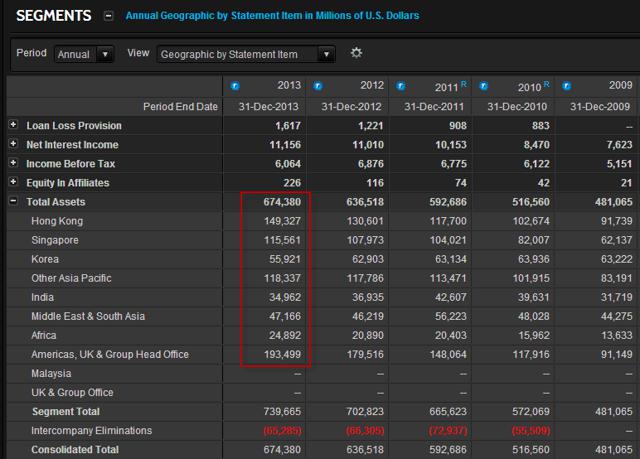Screen dimensions: 640x459
Task: Select Americas, UK & Group Head Office row
Action: (110, 354)
